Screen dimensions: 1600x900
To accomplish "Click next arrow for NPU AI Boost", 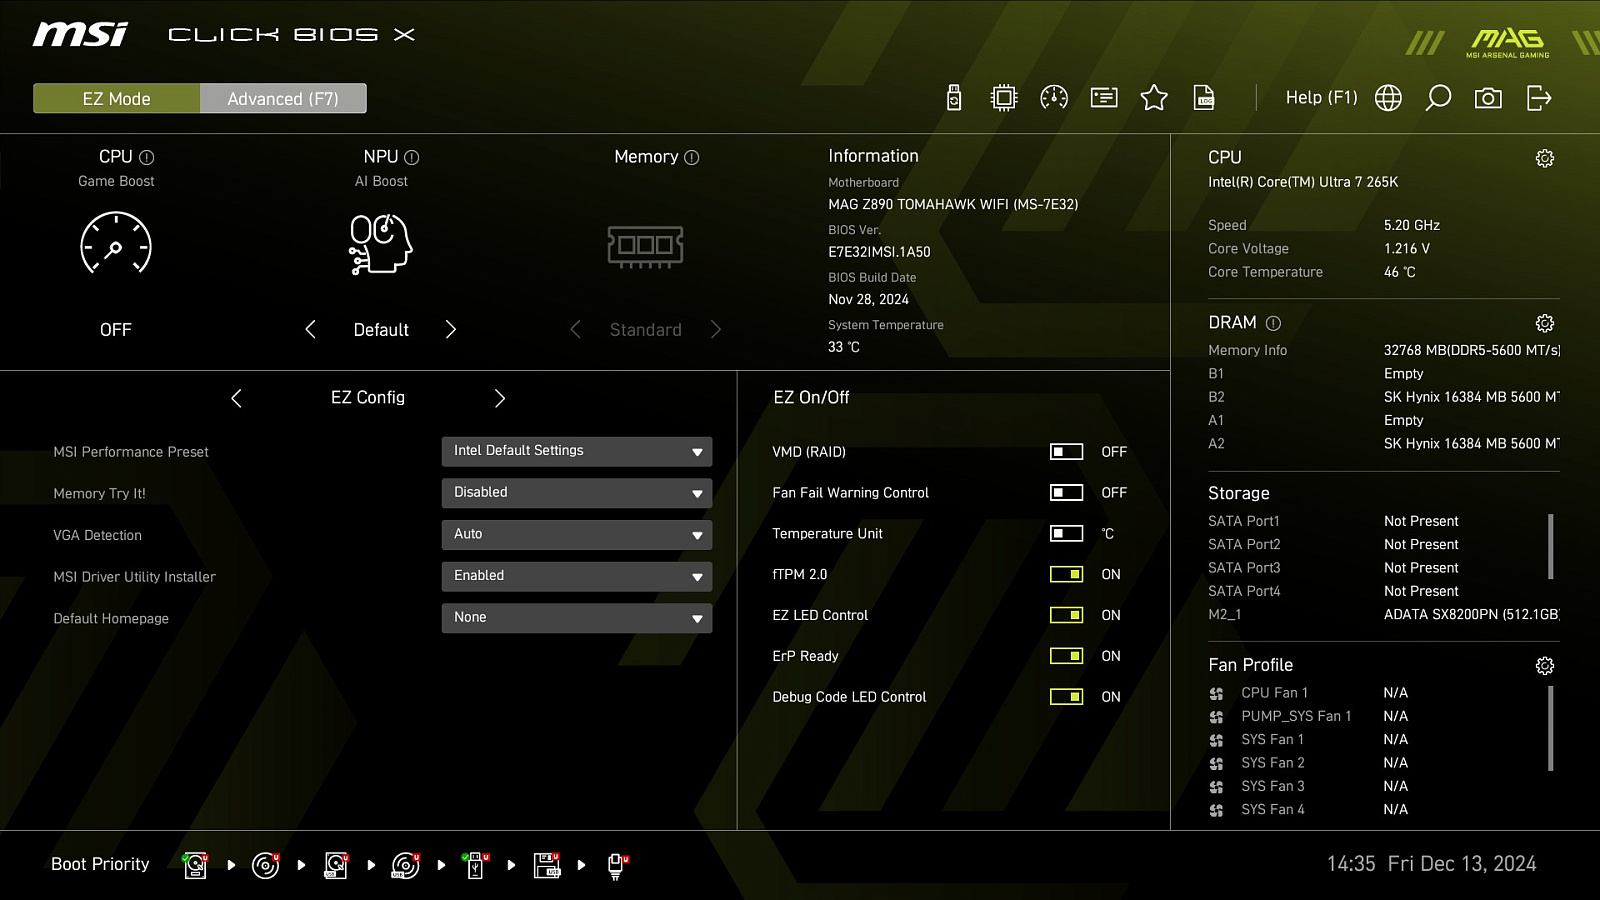I will pyautogui.click(x=451, y=330).
